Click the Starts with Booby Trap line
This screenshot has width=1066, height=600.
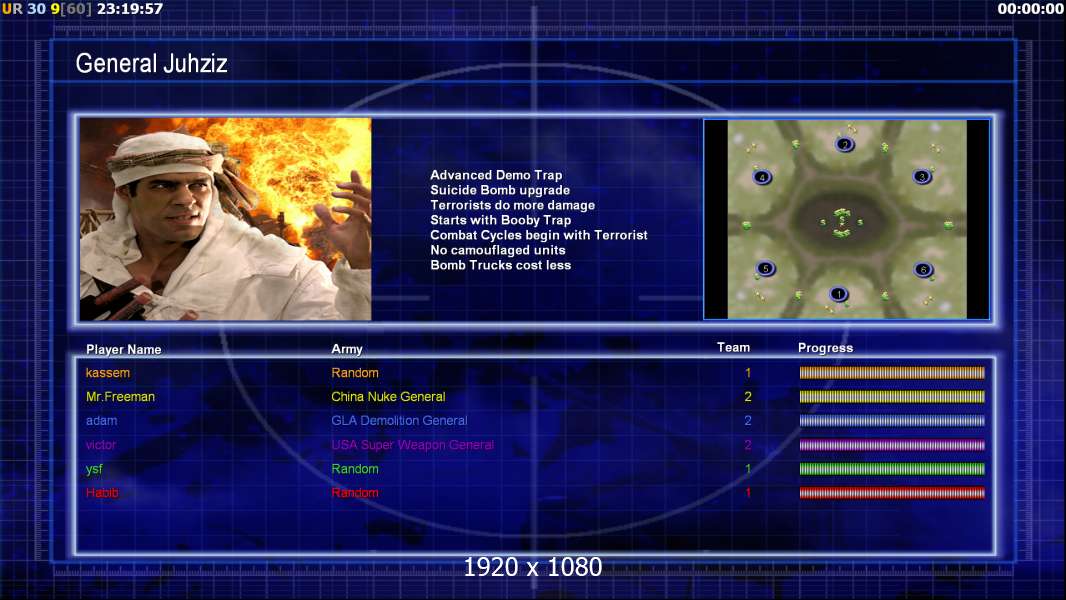click(x=500, y=220)
